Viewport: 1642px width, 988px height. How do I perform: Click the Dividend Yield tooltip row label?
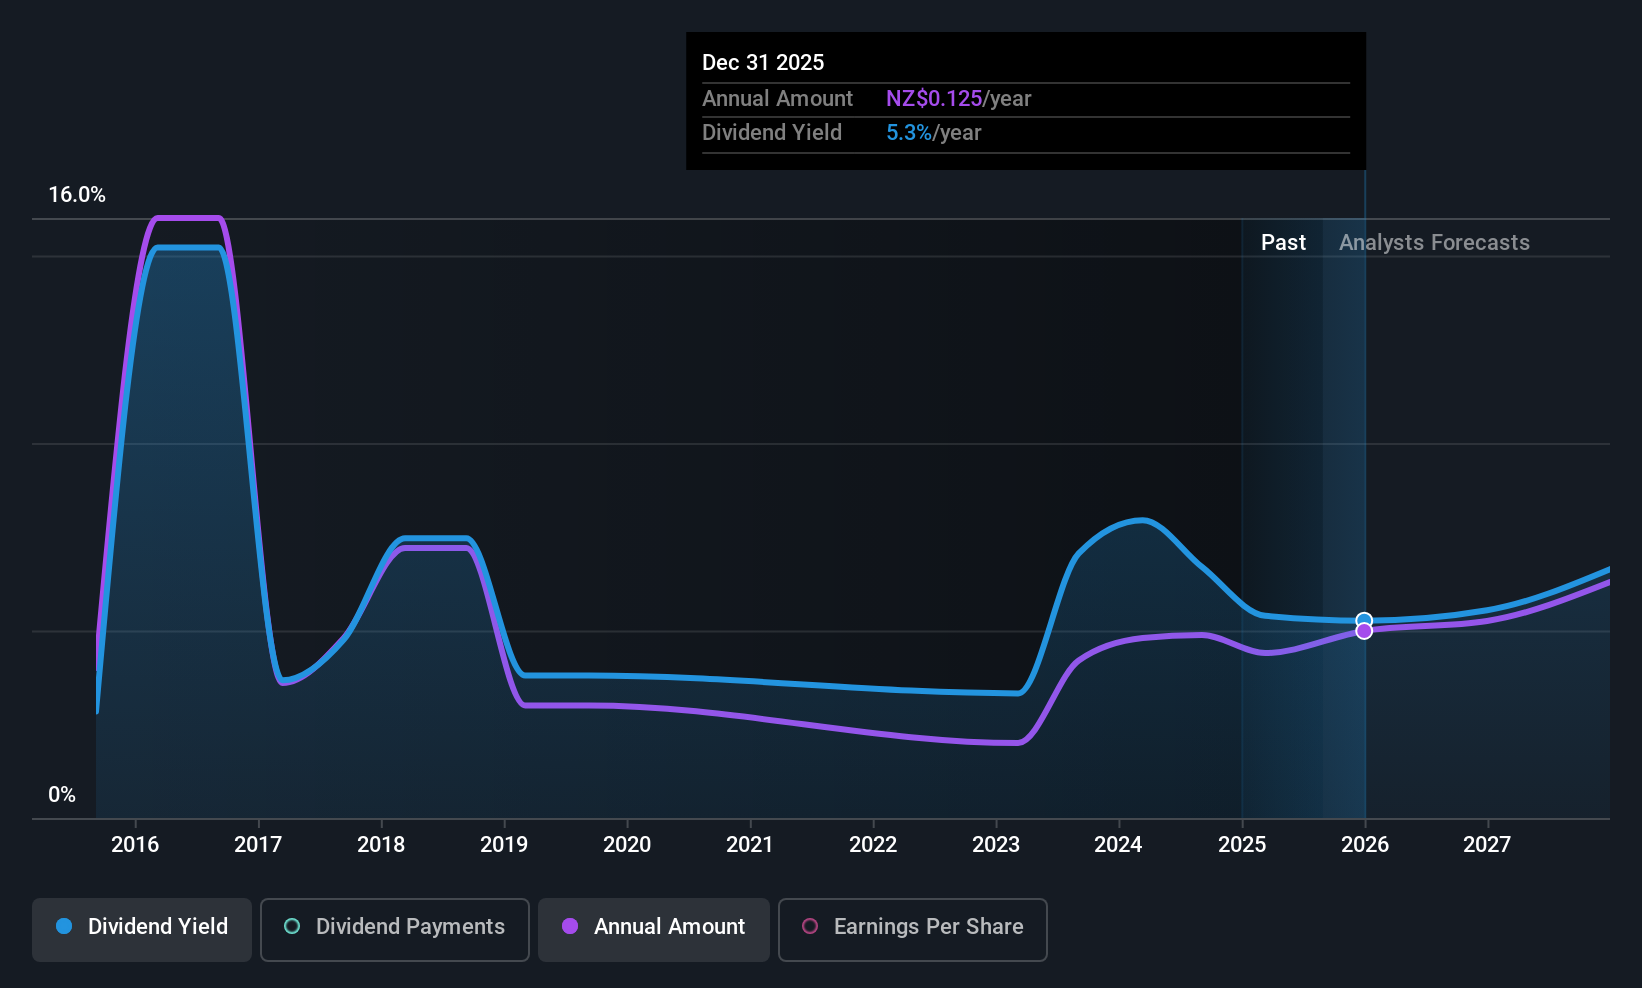pos(772,133)
